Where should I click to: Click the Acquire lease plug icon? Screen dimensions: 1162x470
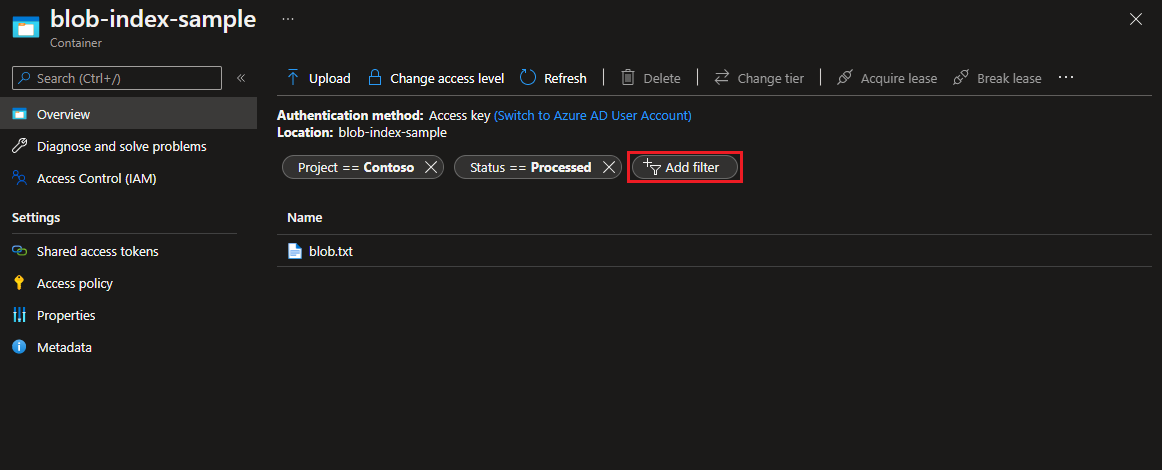pyautogui.click(x=844, y=78)
